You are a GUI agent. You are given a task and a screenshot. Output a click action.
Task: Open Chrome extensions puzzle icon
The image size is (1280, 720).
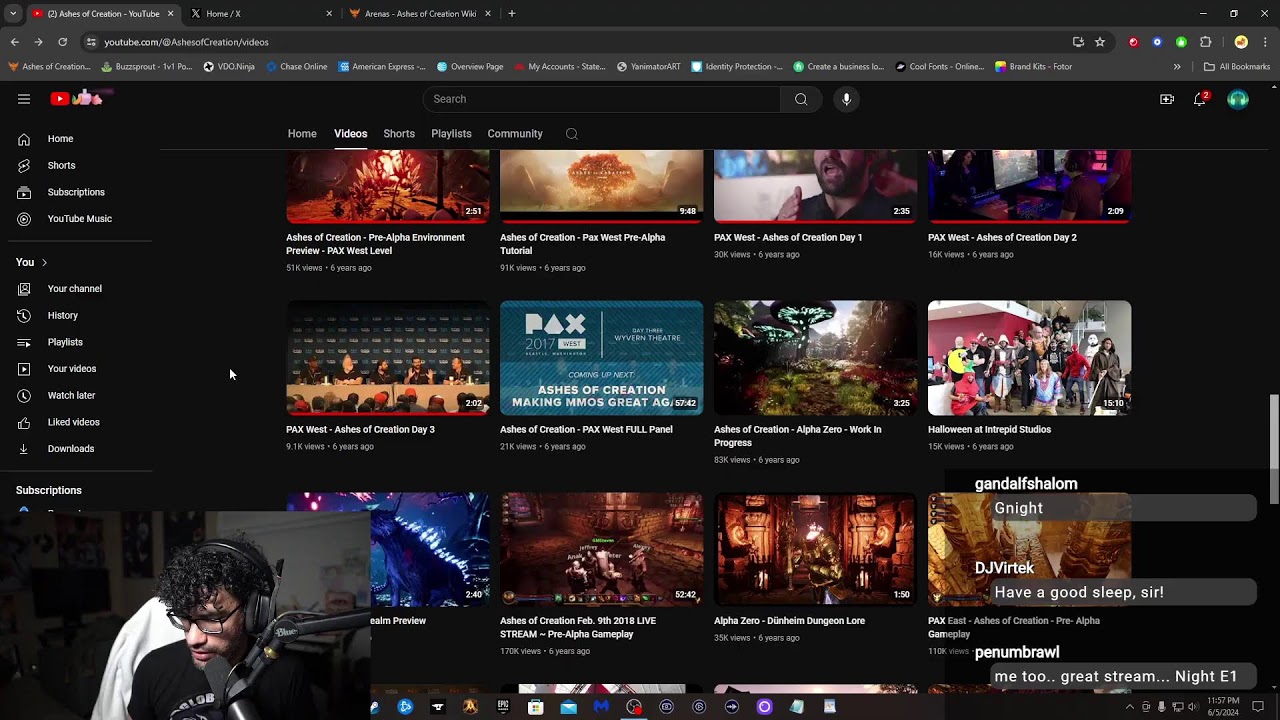[x=1205, y=42]
